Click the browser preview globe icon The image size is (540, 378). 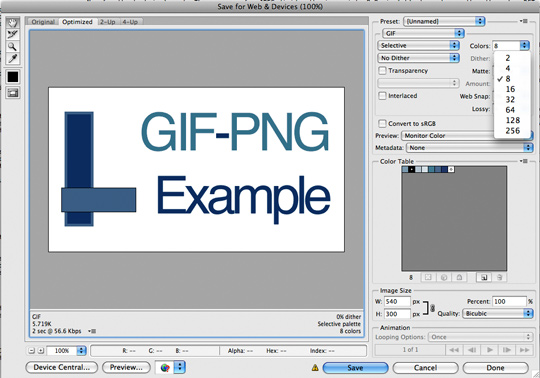coord(165,367)
